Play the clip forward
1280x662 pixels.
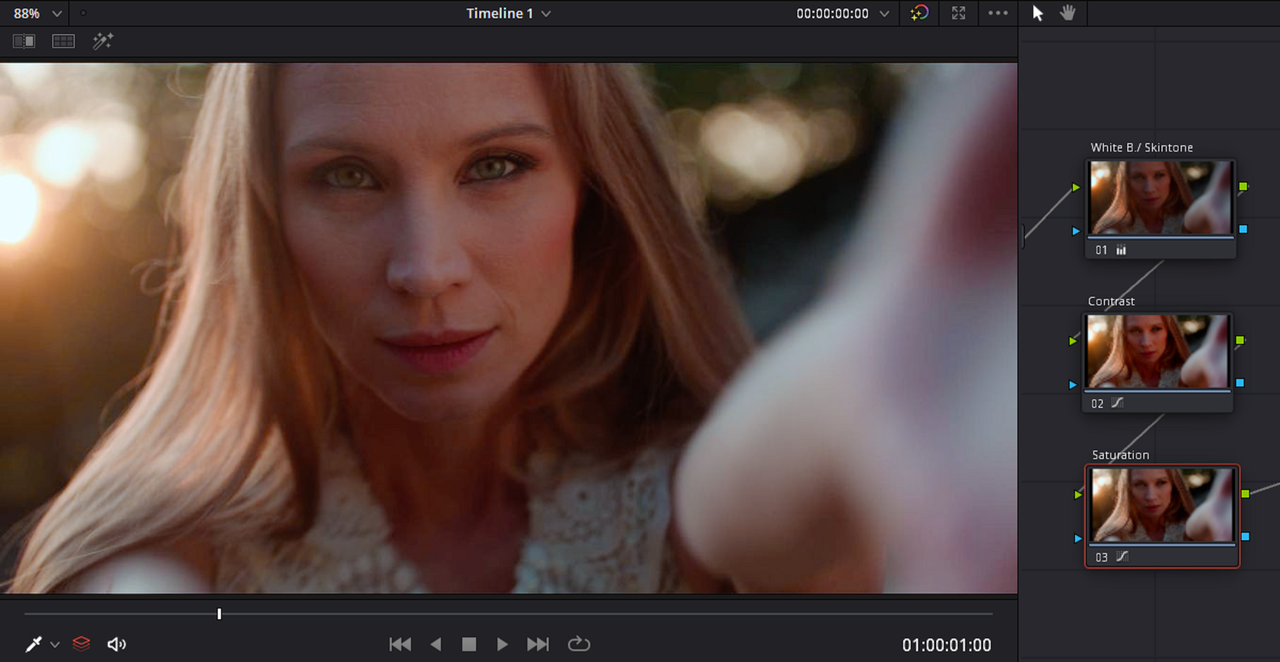tap(502, 644)
